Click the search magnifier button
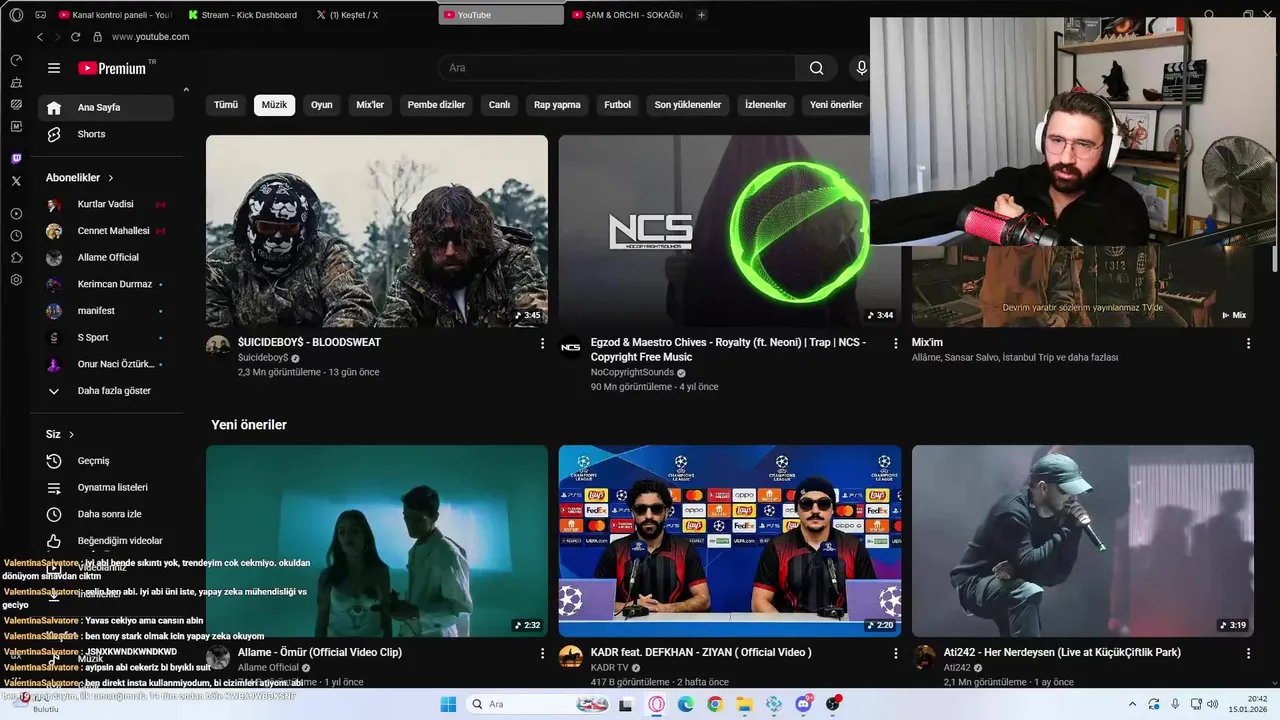This screenshot has height=720, width=1280. (x=816, y=68)
